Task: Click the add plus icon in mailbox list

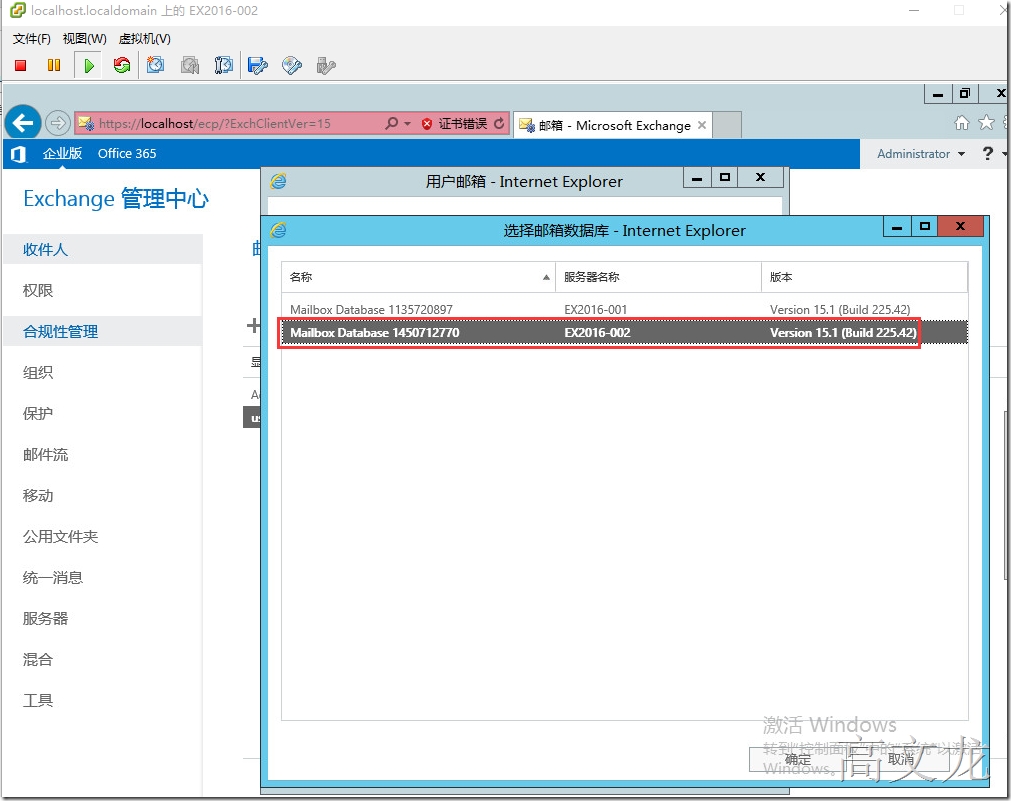Action: pyautogui.click(x=253, y=325)
